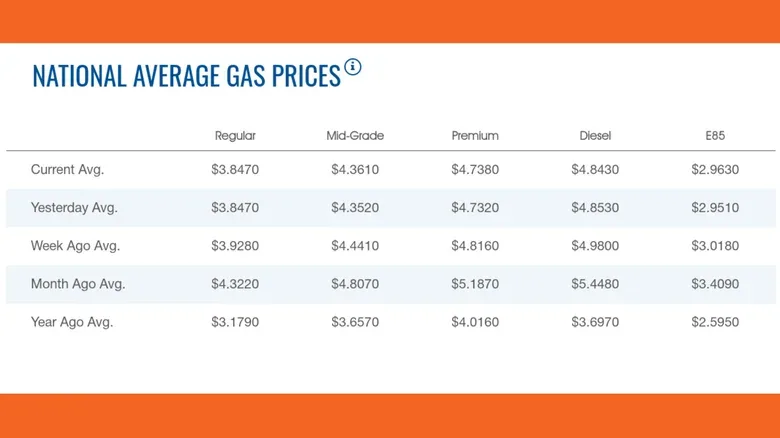This screenshot has height=438, width=780.
Task: Click the Yesterday Avg. row label
Action: click(74, 208)
